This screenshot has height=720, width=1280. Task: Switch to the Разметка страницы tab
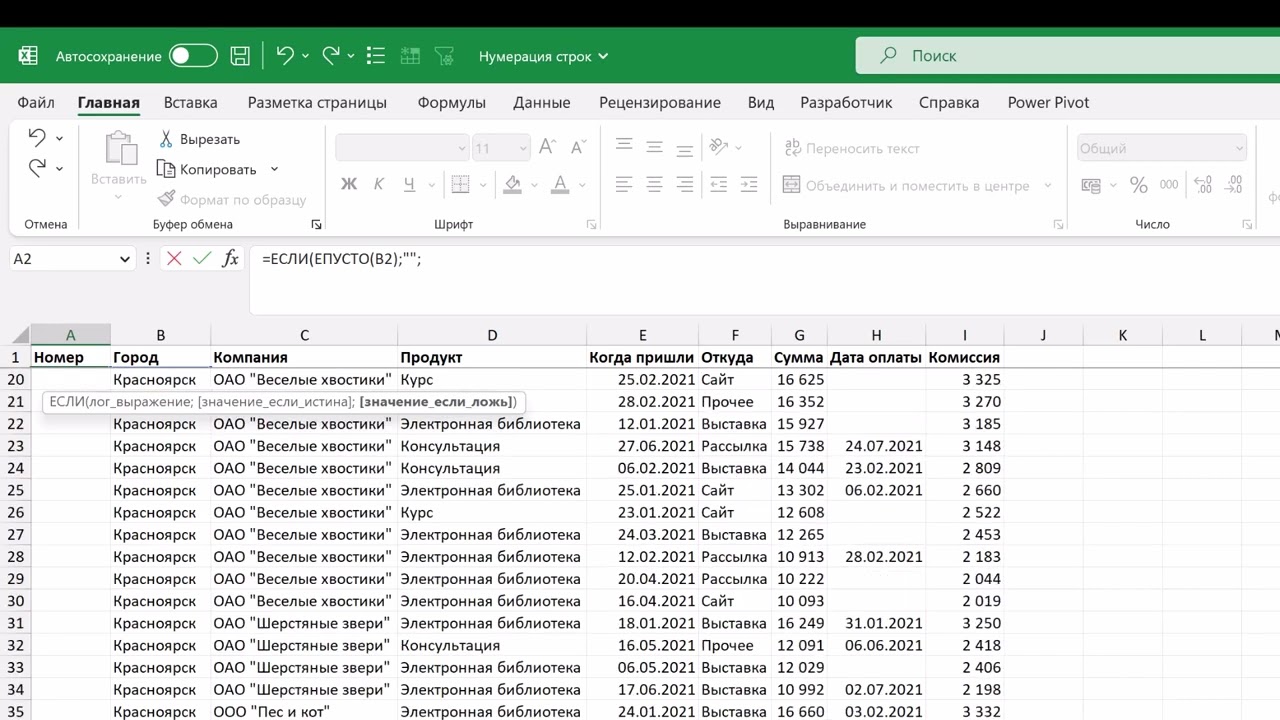pyautogui.click(x=317, y=102)
